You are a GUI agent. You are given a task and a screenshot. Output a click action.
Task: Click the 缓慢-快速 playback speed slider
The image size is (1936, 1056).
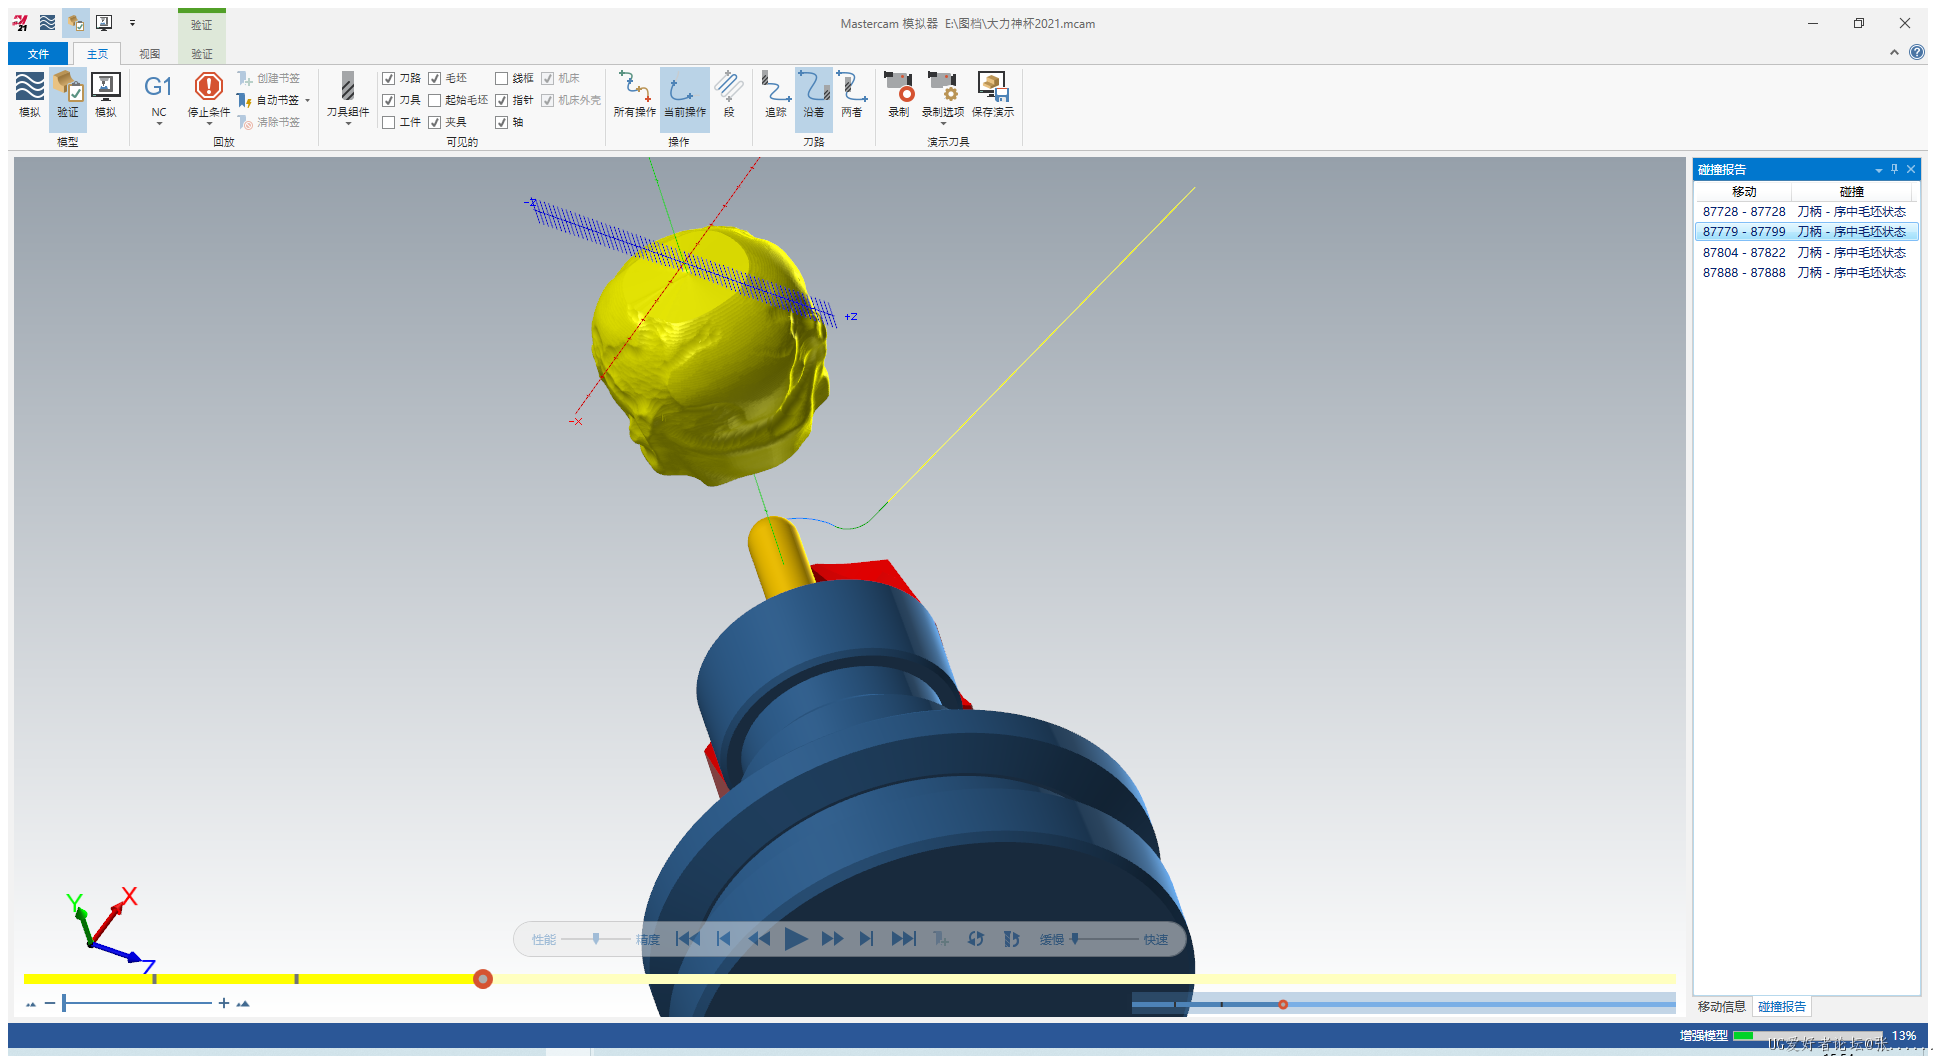pyautogui.click(x=1103, y=939)
